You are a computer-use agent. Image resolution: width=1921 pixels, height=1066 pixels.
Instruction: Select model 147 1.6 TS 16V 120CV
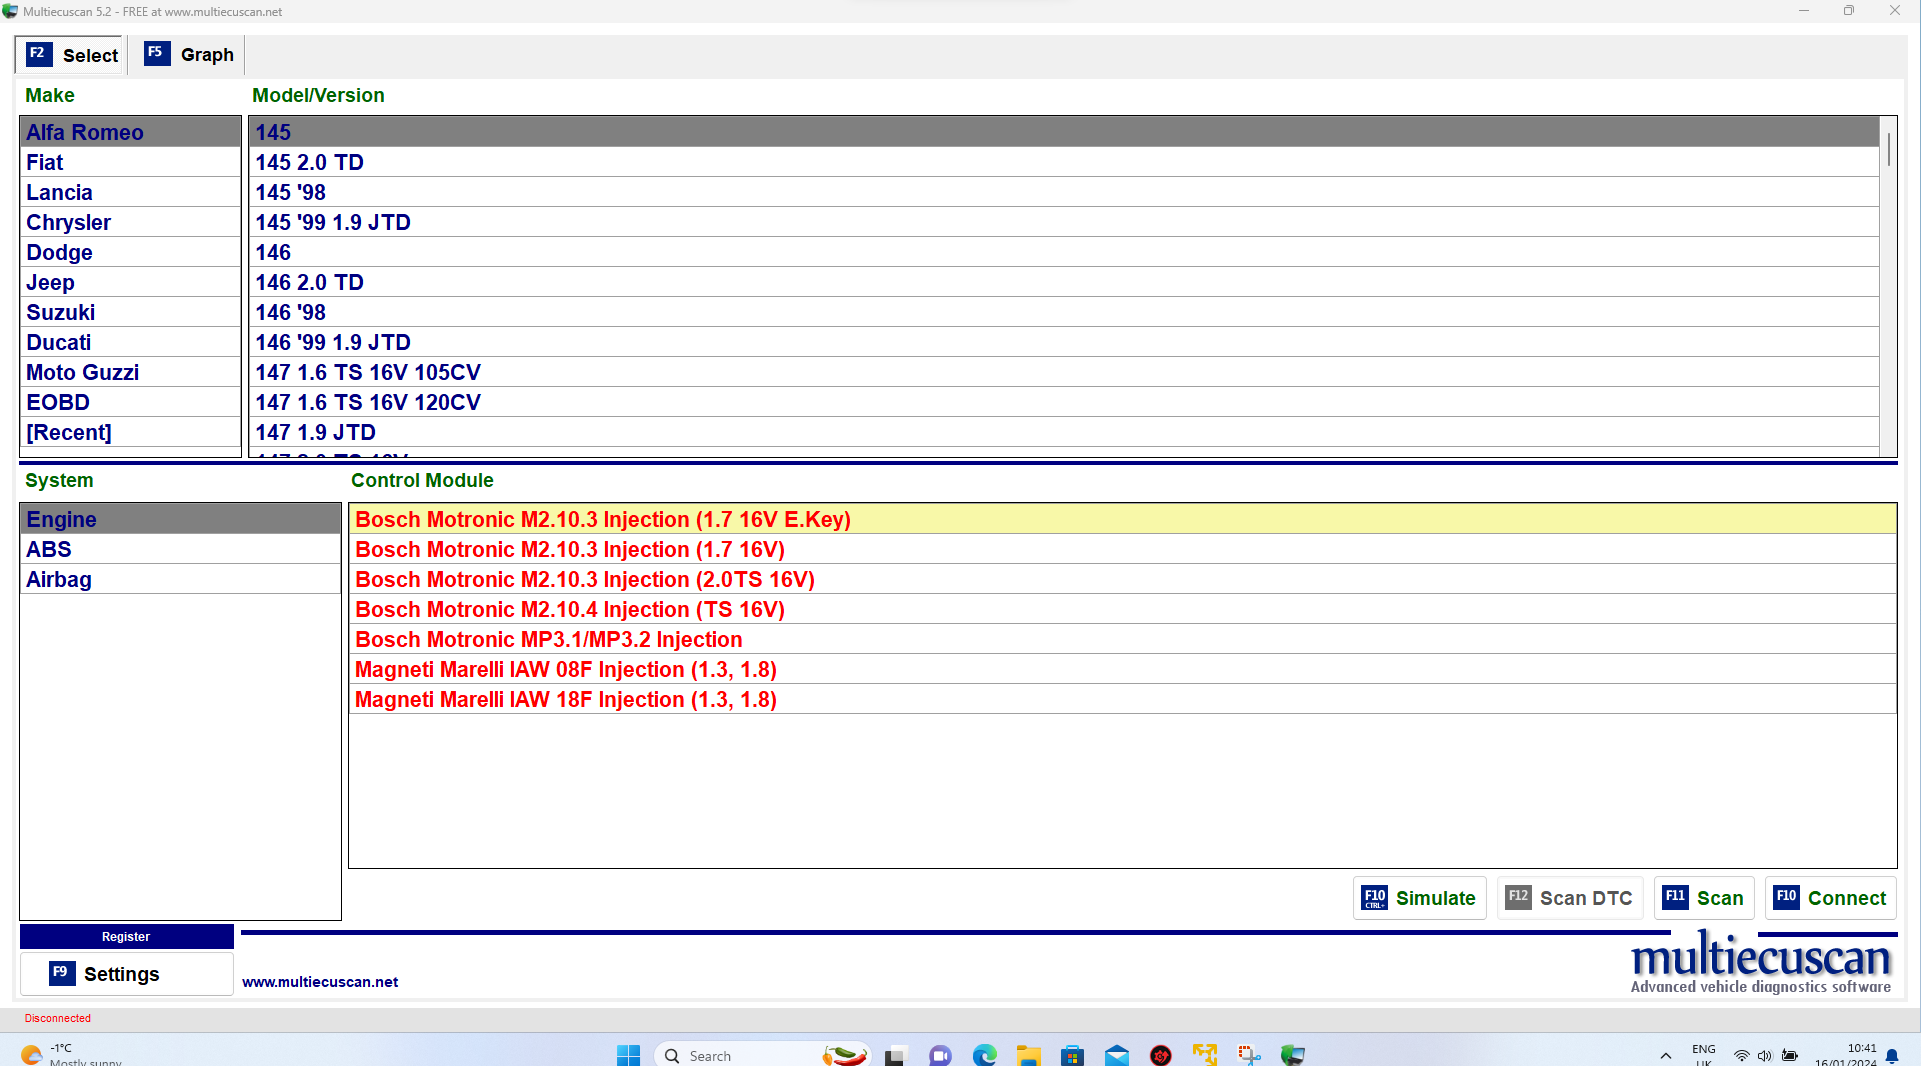(x=1064, y=402)
